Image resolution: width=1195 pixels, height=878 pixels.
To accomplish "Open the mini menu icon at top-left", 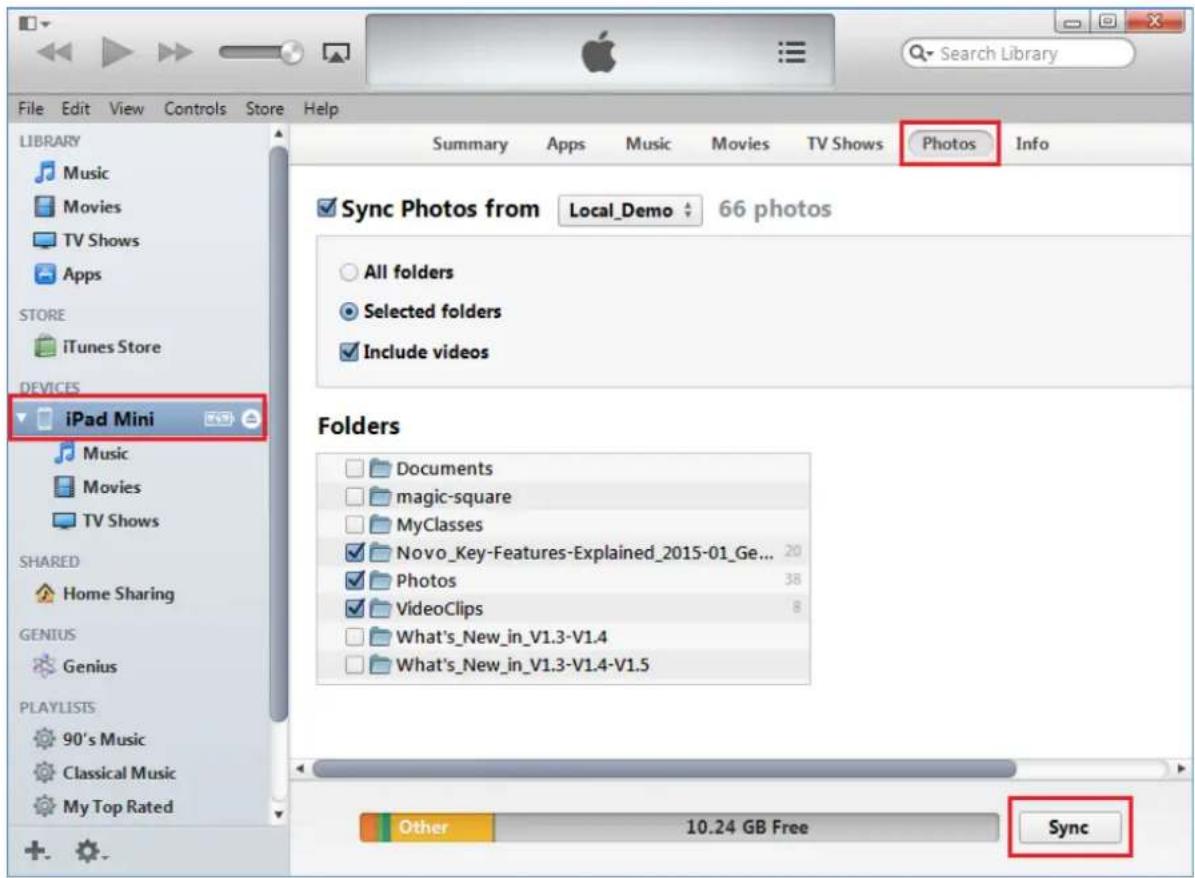I will [34, 24].
